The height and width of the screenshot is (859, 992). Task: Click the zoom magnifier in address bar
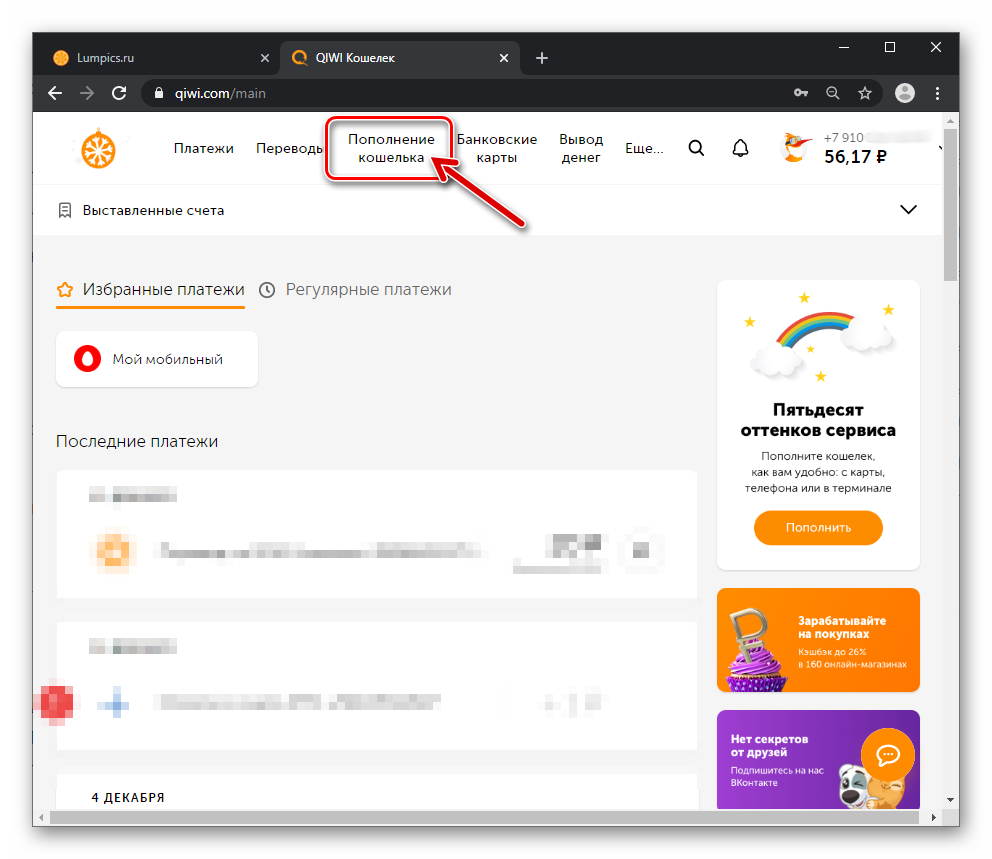coord(833,94)
